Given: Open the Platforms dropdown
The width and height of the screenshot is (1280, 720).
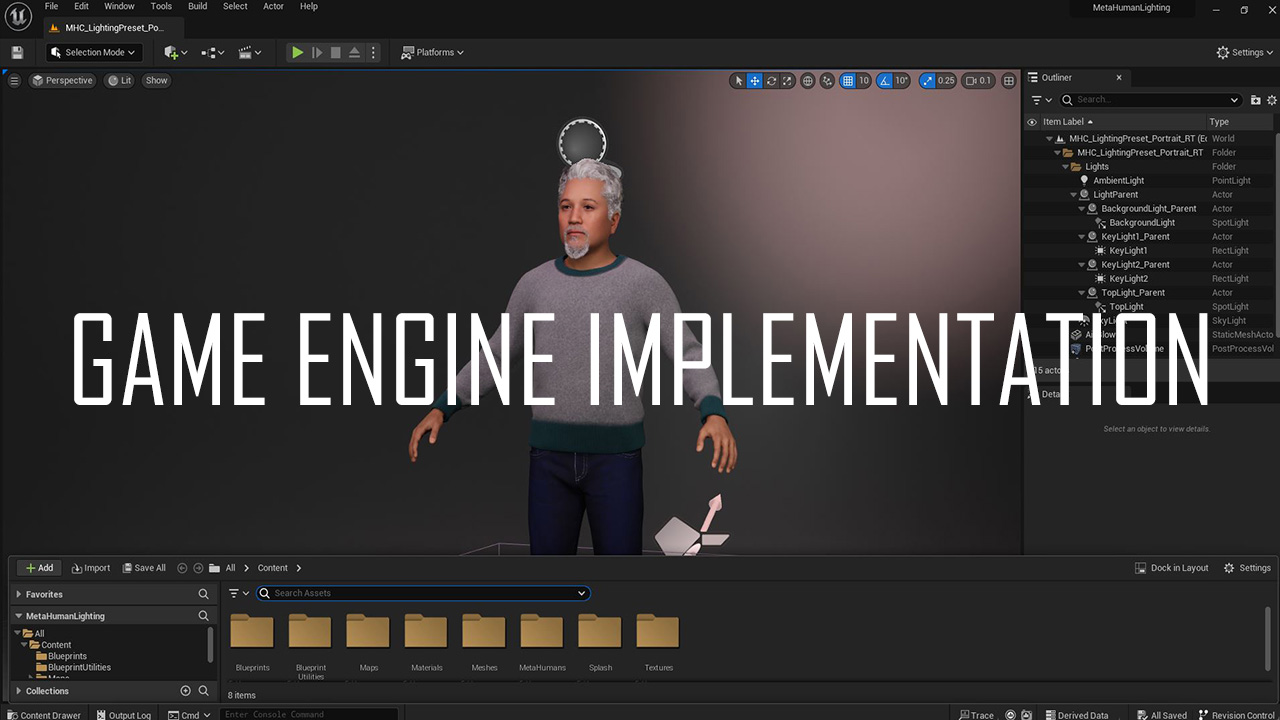Looking at the screenshot, I should (432, 52).
